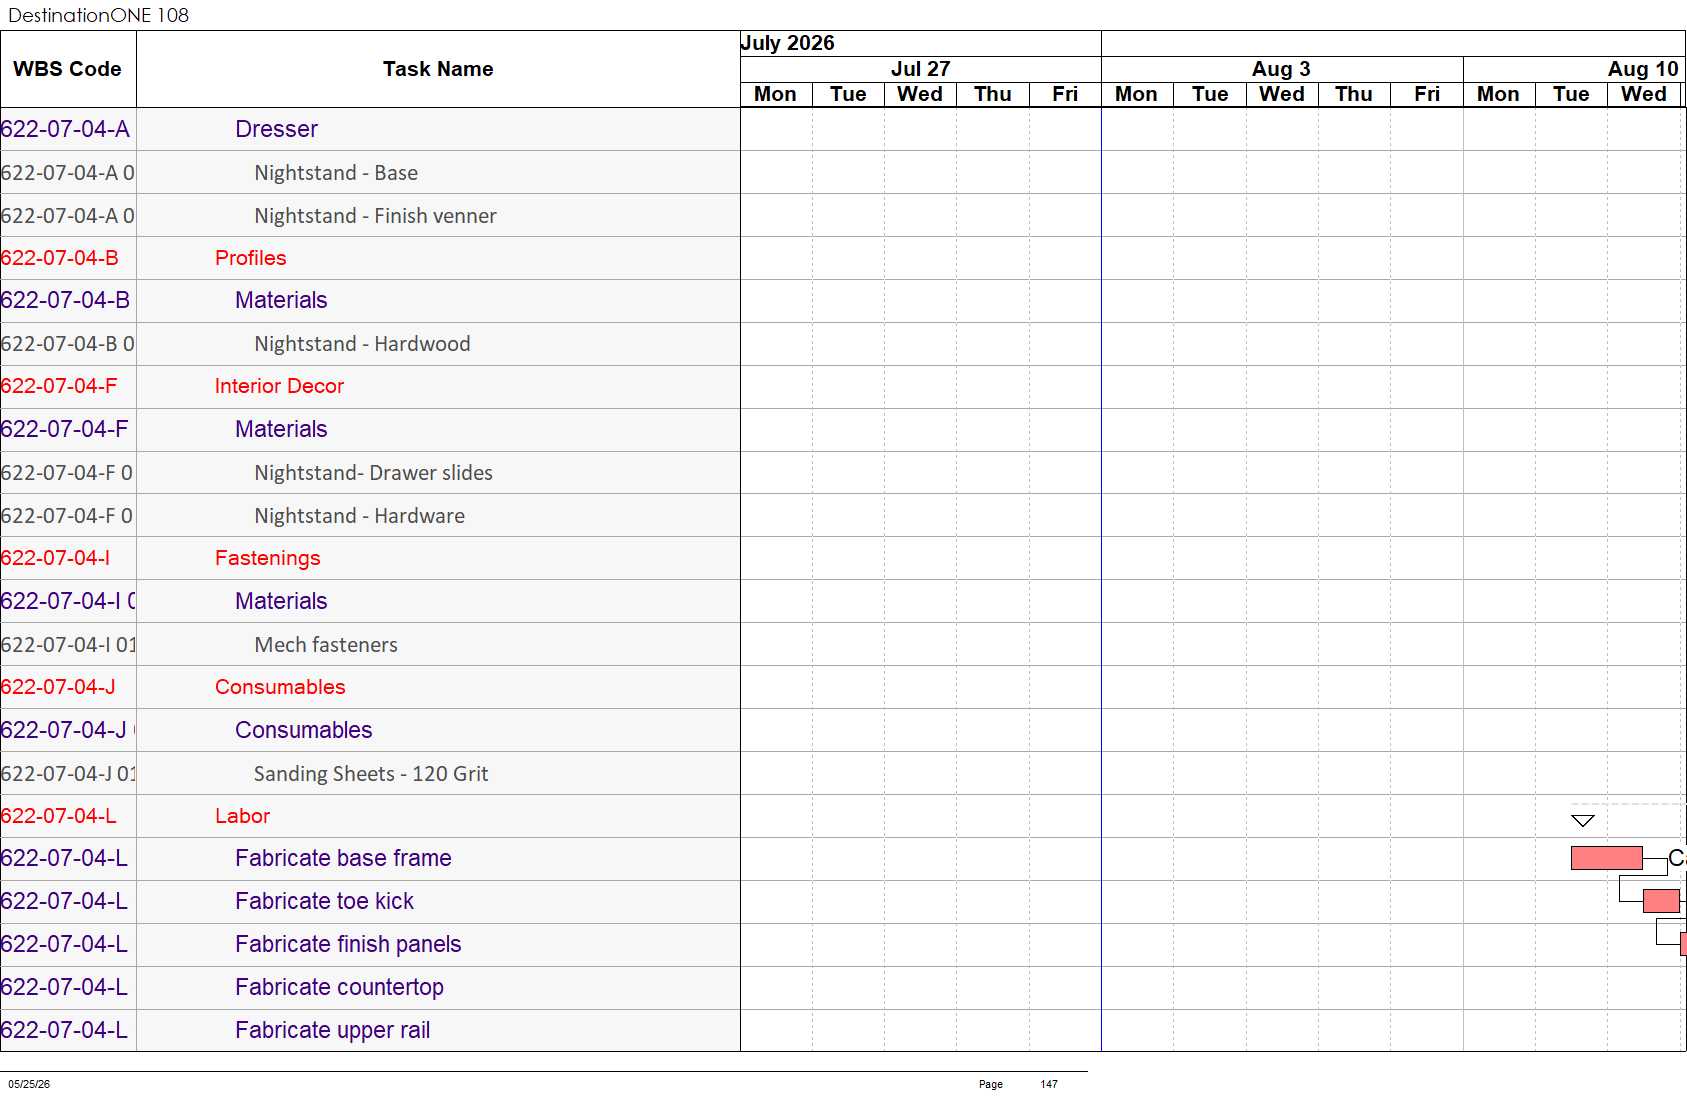The image size is (1687, 1097).
Task: Click the Thu header under Aug 3
Action: click(1353, 94)
